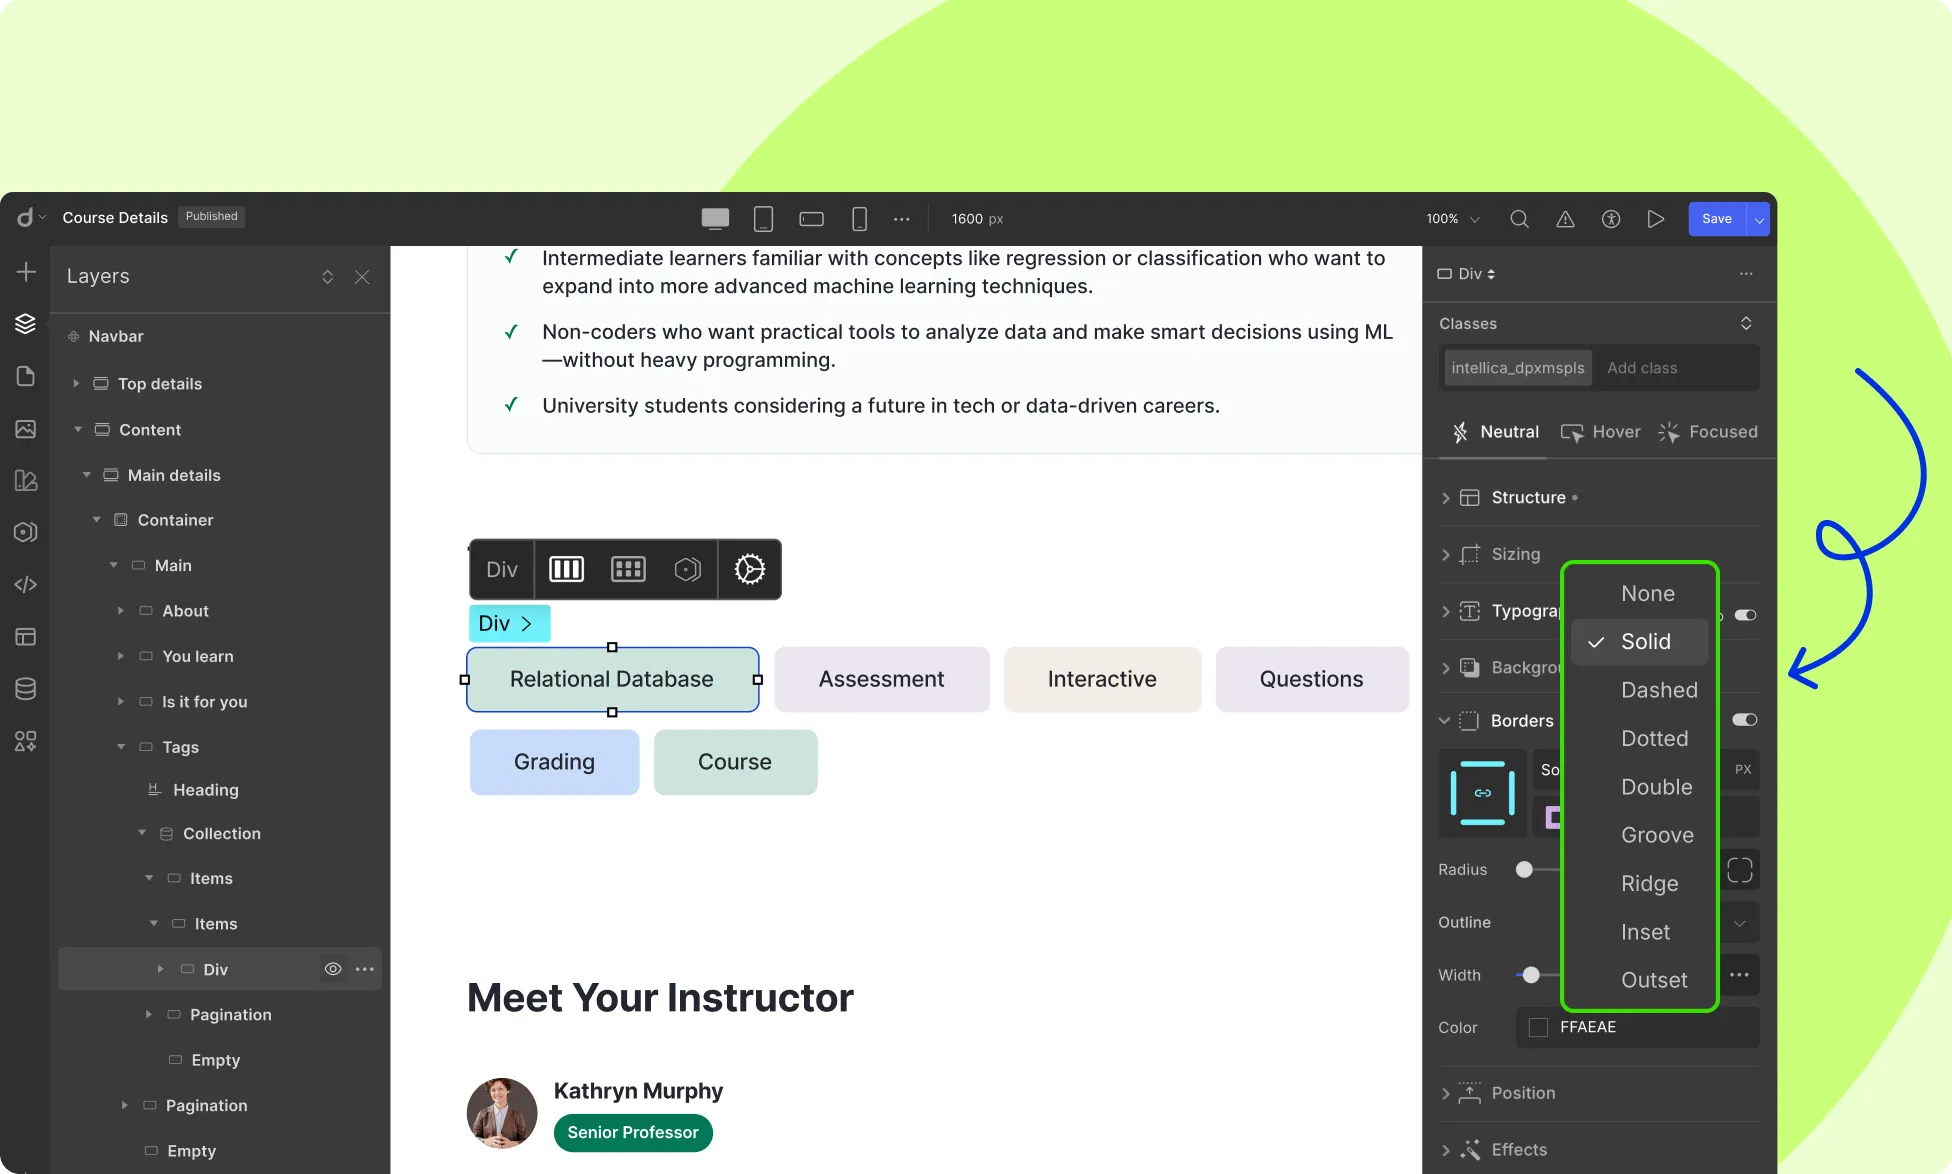Click the component hexagon icon in Div toolbar

pyautogui.click(x=688, y=569)
